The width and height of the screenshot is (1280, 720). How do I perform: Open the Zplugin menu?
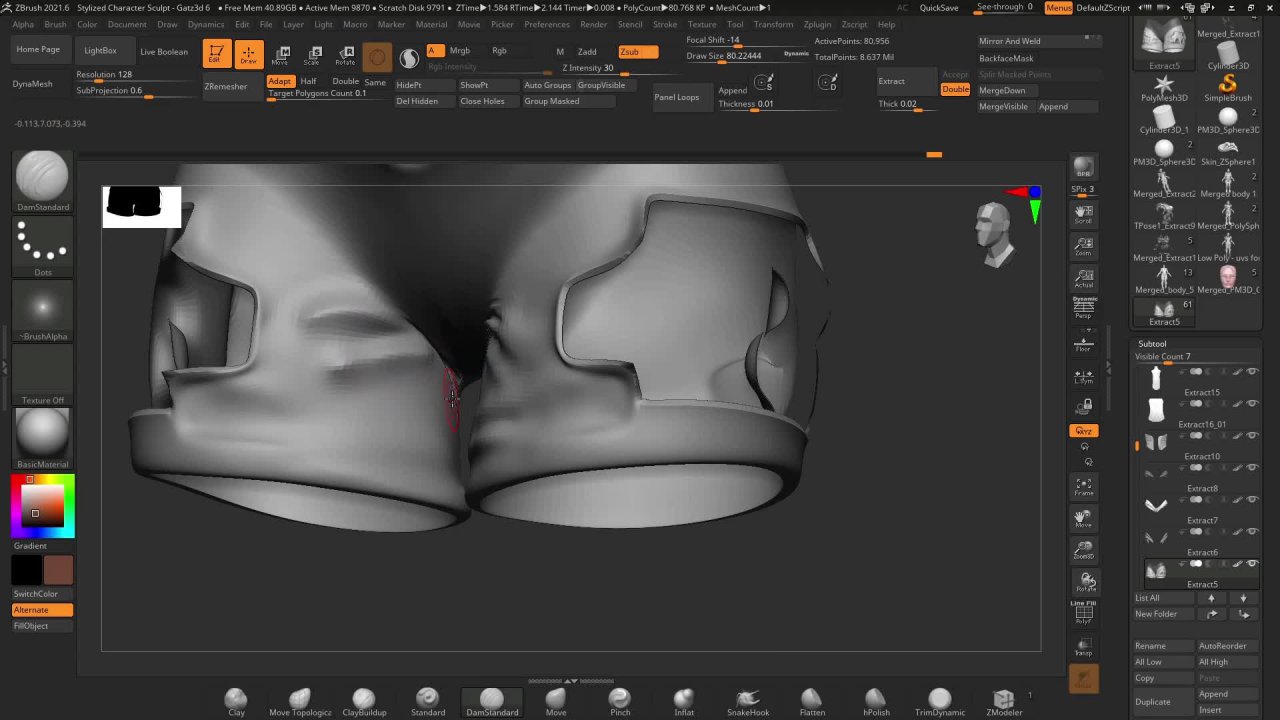[817, 24]
